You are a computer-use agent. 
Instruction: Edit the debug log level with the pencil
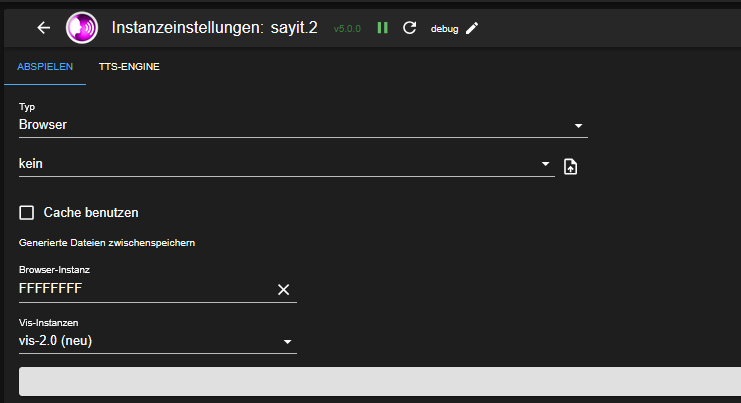(x=472, y=28)
